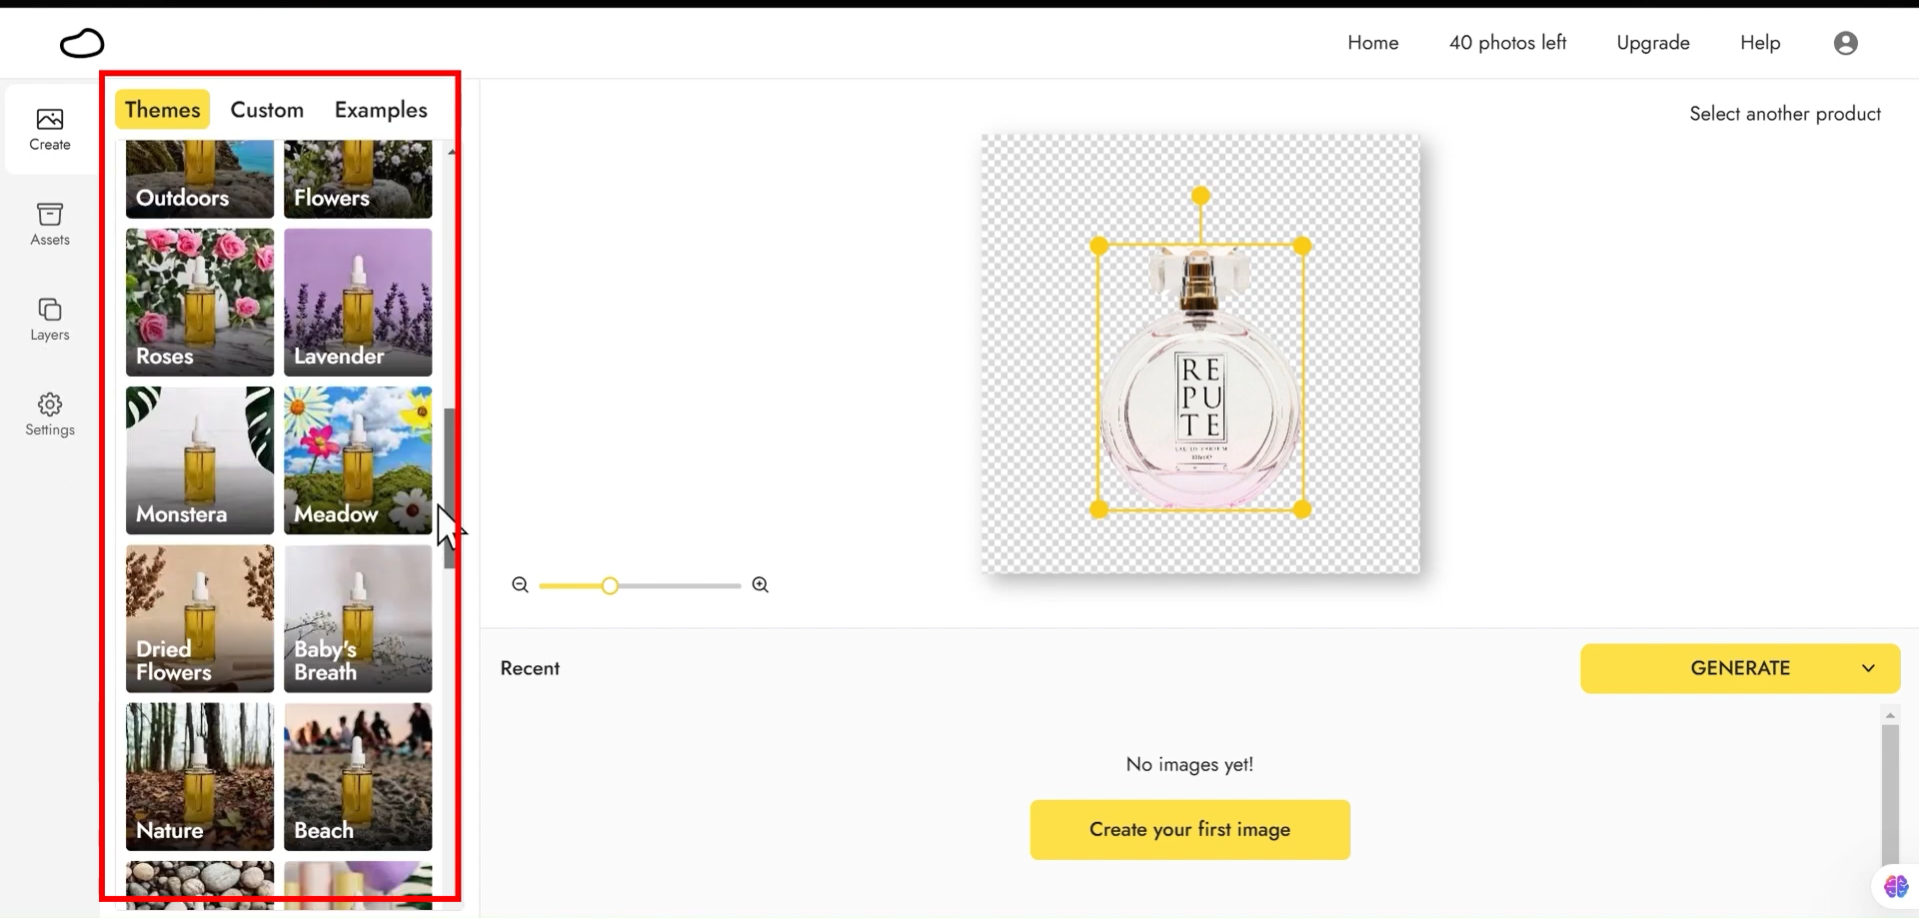The width and height of the screenshot is (1919, 918).
Task: Select the Baby's Breath theme
Action: tap(358, 618)
